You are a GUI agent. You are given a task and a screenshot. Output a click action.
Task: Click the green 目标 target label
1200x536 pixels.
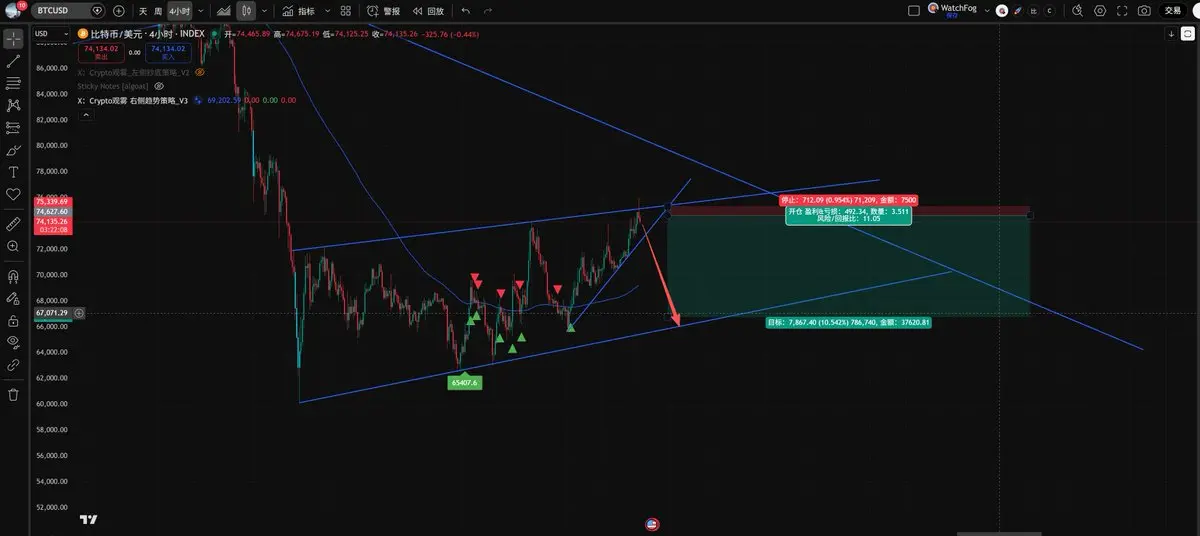click(x=849, y=322)
